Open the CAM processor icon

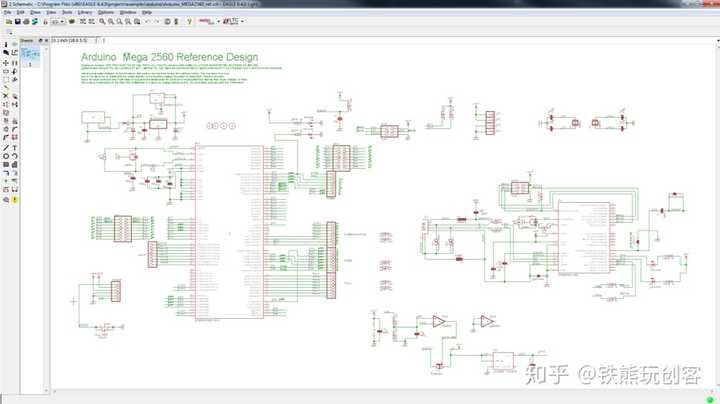point(34,21)
